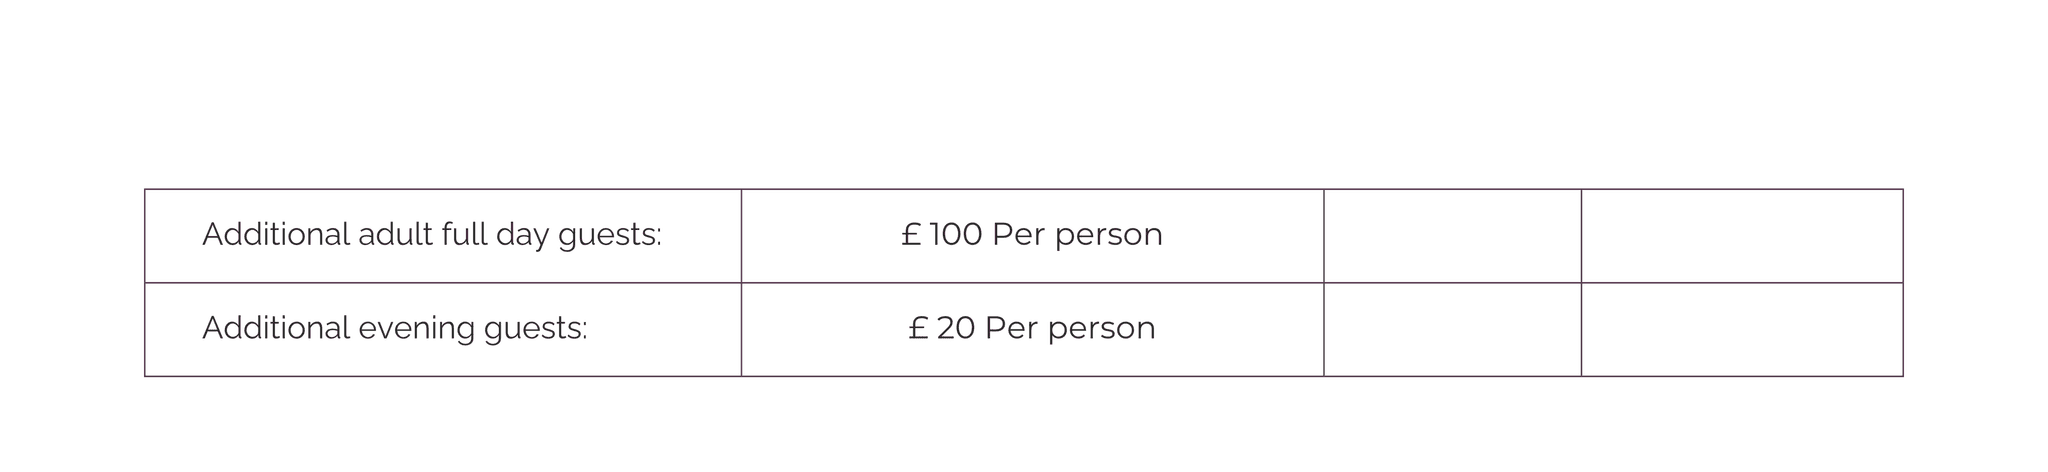The width and height of the screenshot is (2048, 472).
Task: Click the word 'Additional' in the first row
Action: (x=276, y=235)
